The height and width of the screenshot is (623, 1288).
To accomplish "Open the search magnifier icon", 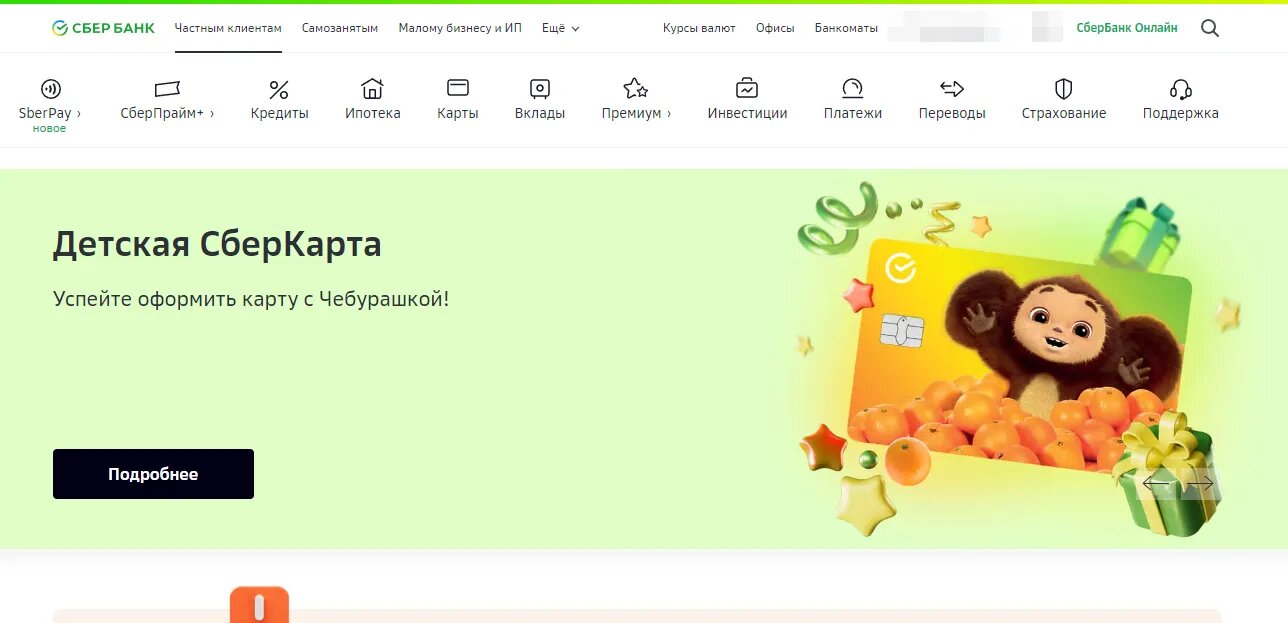I will [1210, 28].
